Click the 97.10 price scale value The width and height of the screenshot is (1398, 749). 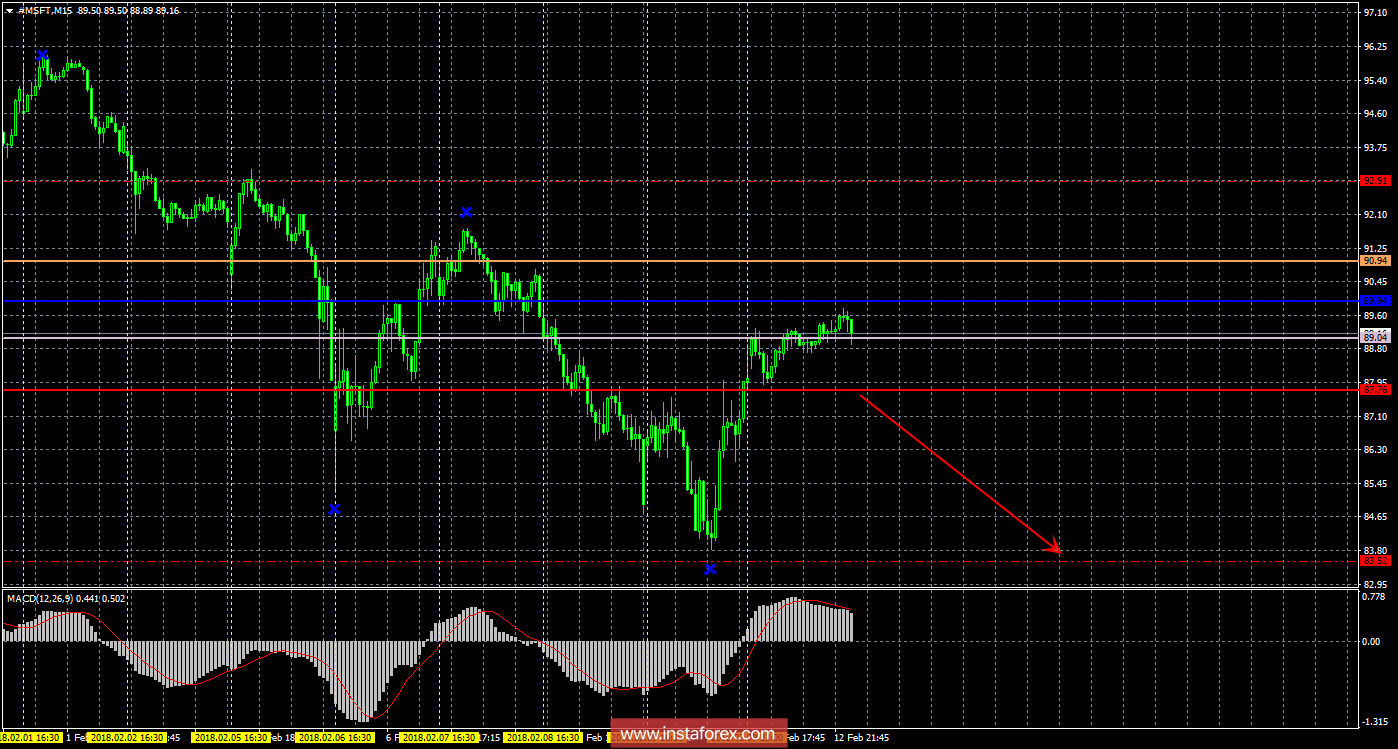click(x=1375, y=13)
